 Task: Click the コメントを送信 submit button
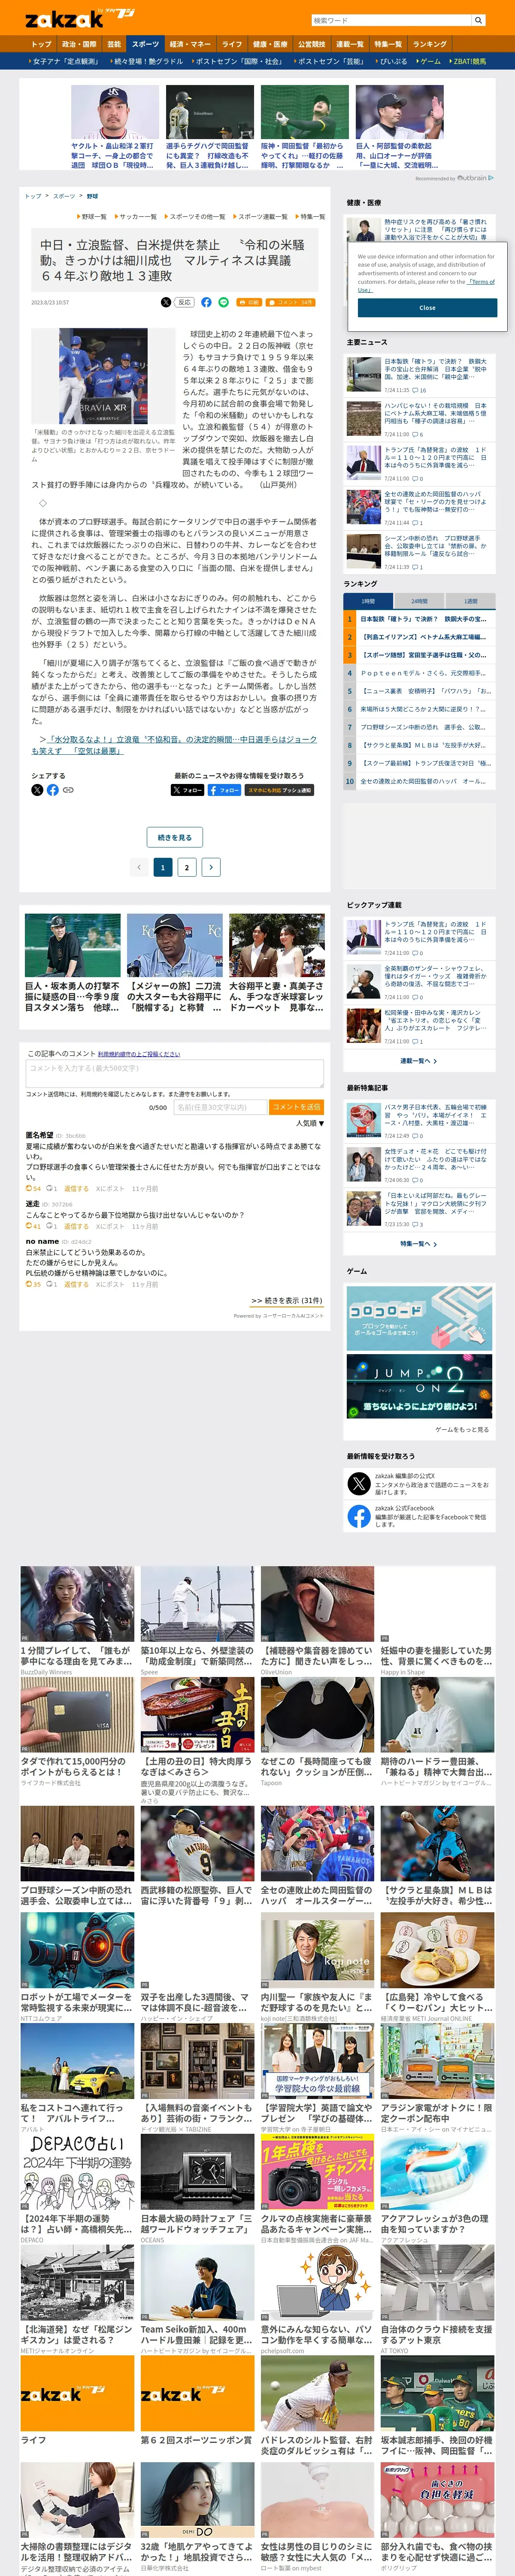tap(297, 1107)
